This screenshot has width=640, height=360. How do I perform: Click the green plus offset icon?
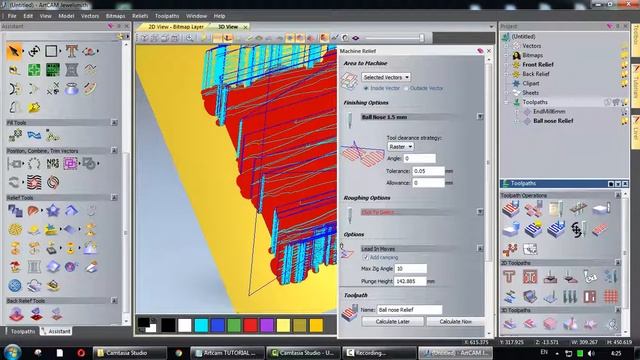pyautogui.click(x=34, y=70)
